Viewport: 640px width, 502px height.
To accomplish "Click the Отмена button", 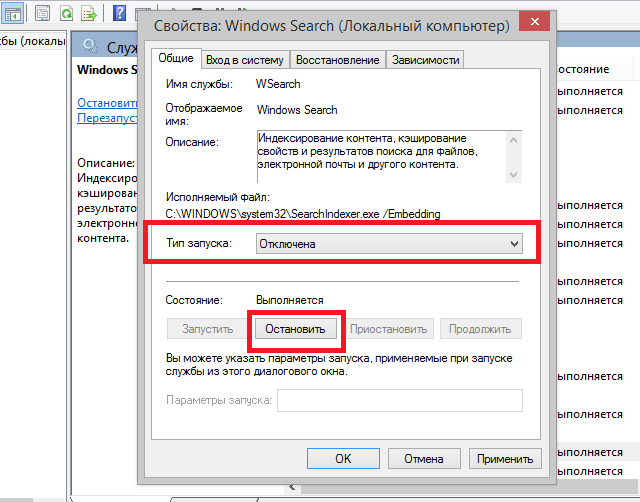I will coord(424,459).
